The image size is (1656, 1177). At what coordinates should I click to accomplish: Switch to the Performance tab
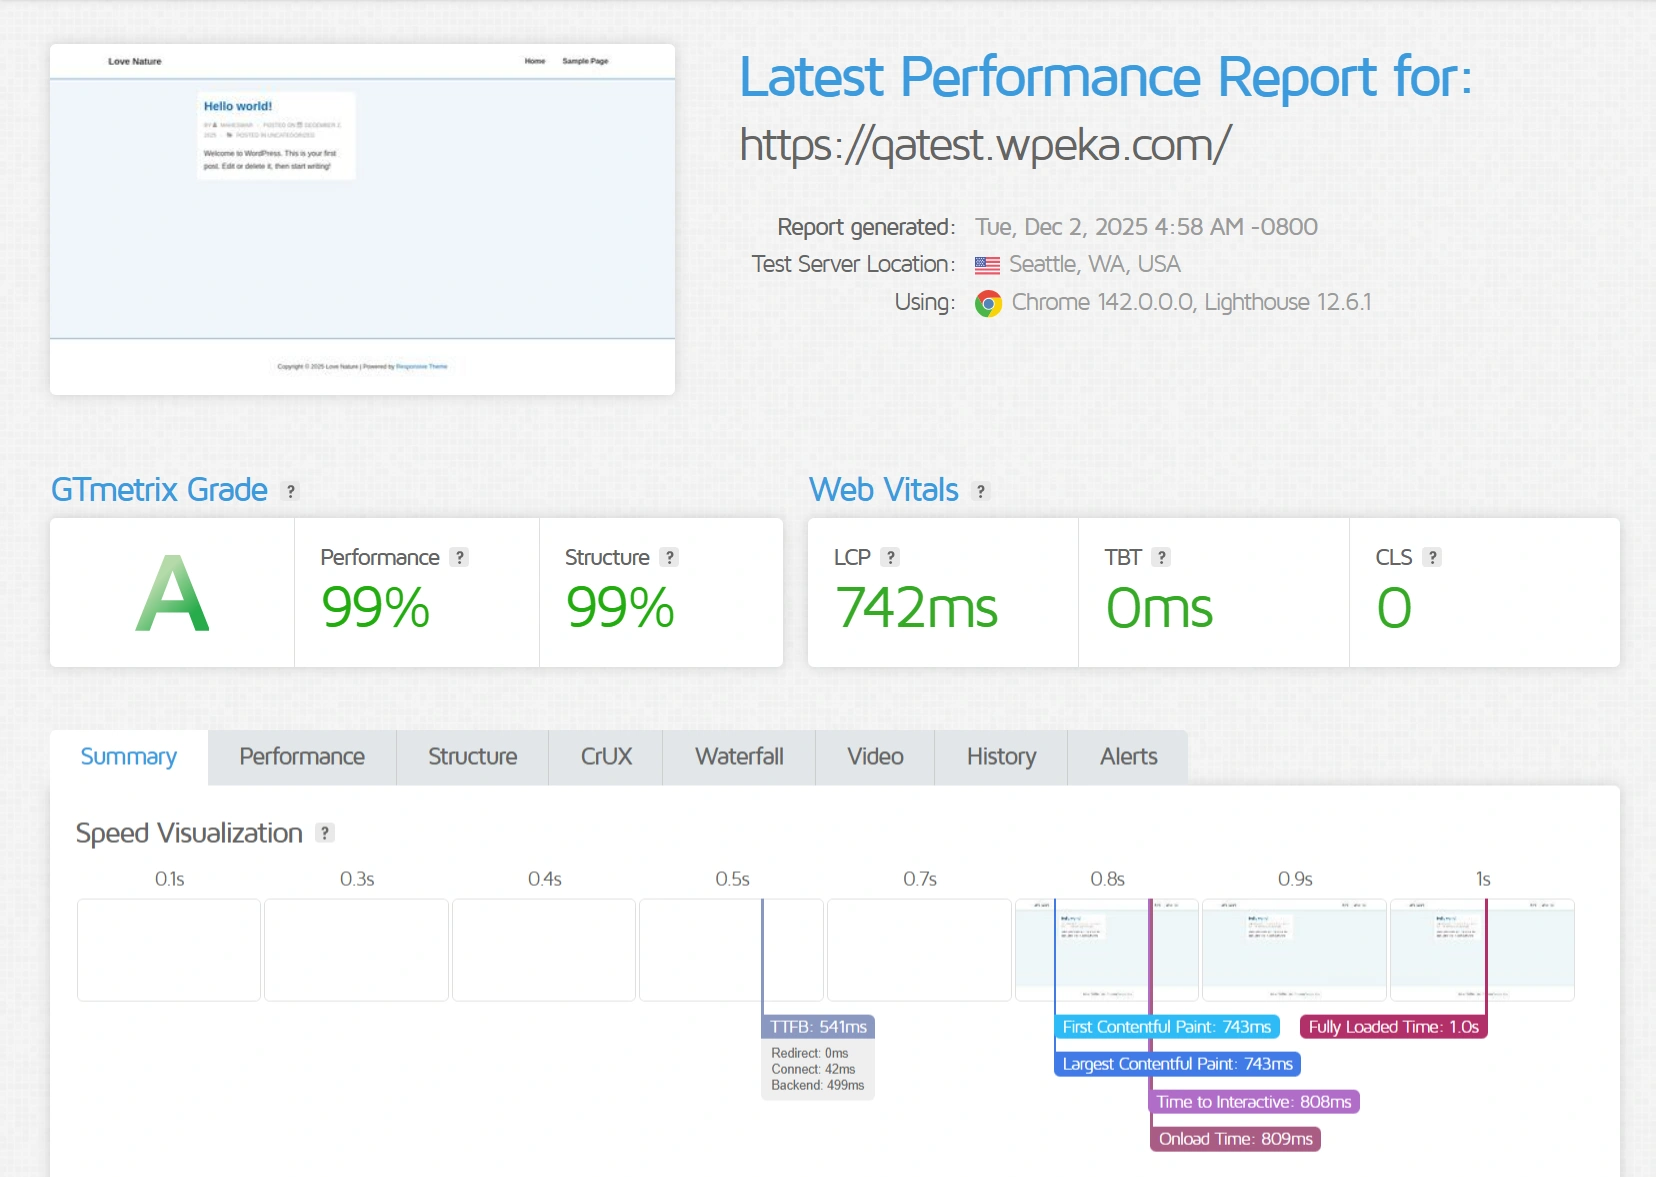(x=302, y=757)
